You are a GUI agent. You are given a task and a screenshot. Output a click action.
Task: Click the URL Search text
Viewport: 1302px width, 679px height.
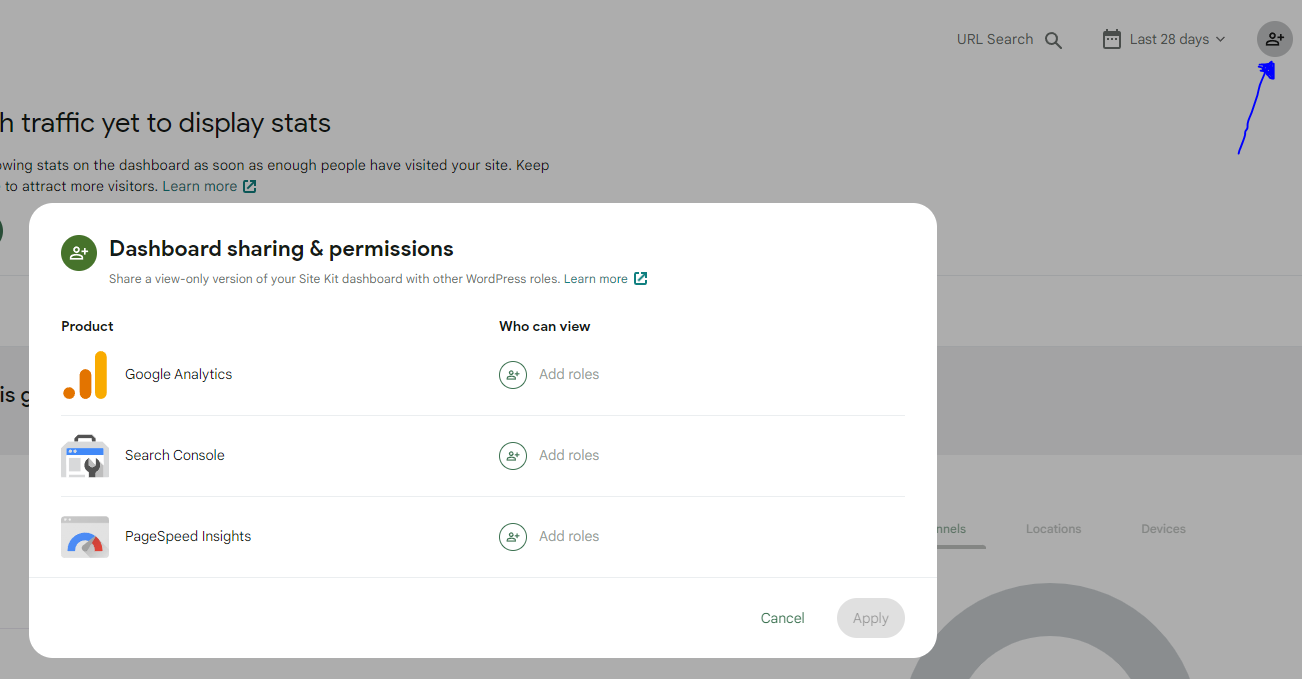click(x=994, y=39)
